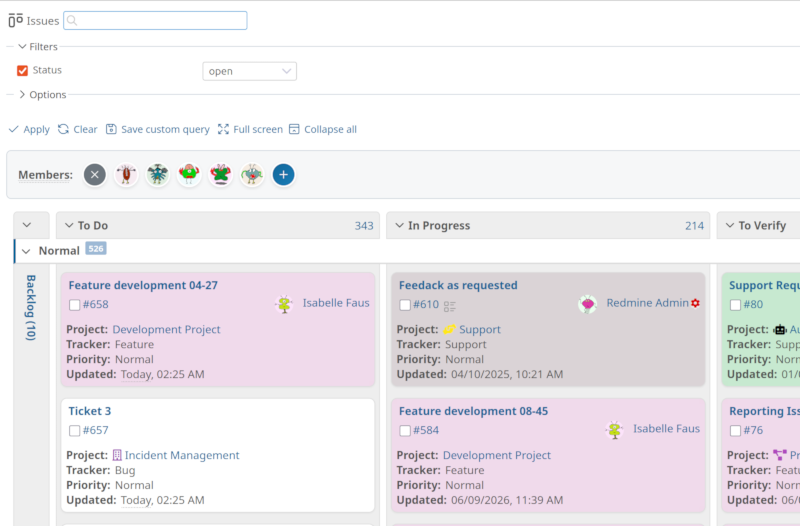Collapse the Normal swimlane group
The image size is (800, 526).
[x=27, y=251]
